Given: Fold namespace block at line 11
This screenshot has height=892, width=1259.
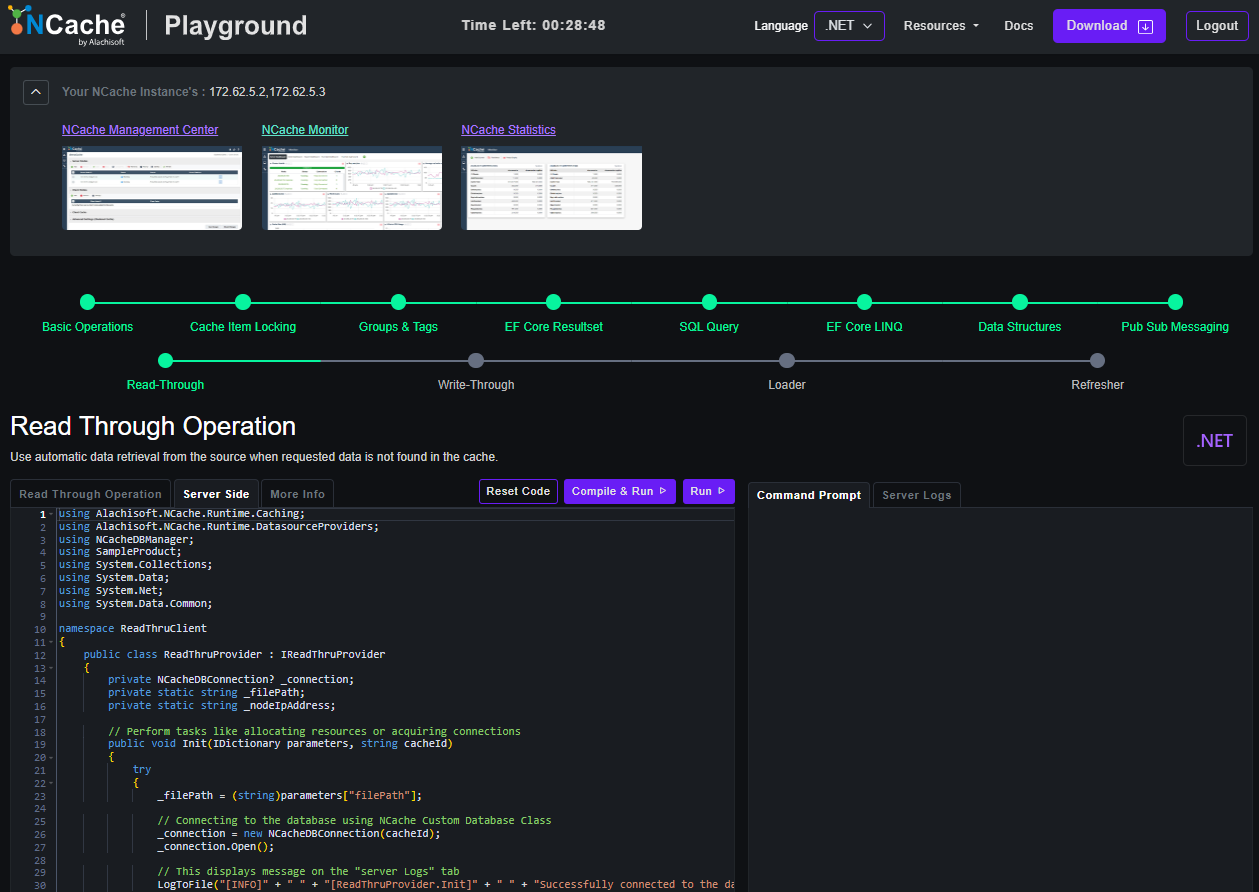Looking at the screenshot, I should (x=51, y=642).
